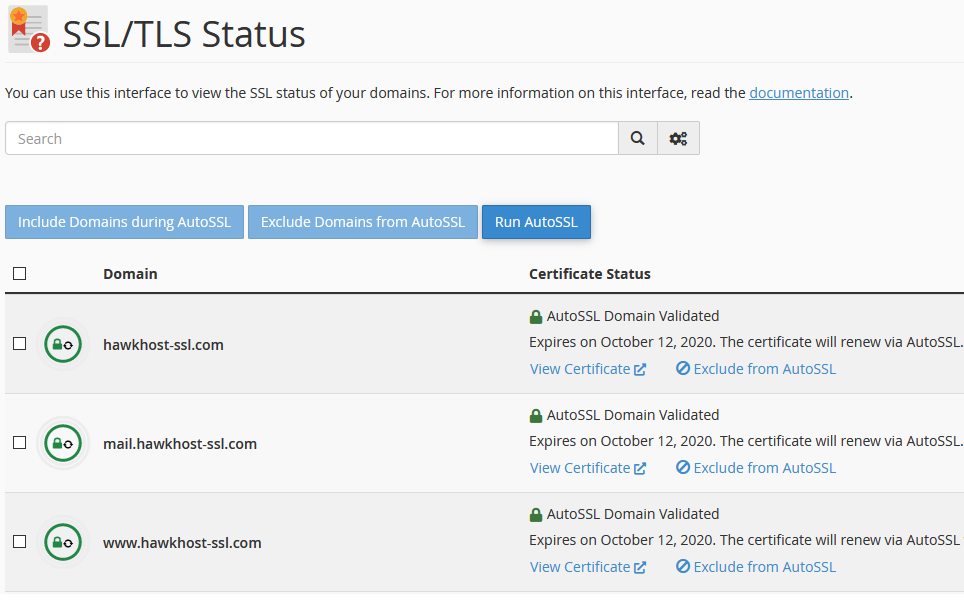
Task: Open the search settings gear icon
Action: 678,138
